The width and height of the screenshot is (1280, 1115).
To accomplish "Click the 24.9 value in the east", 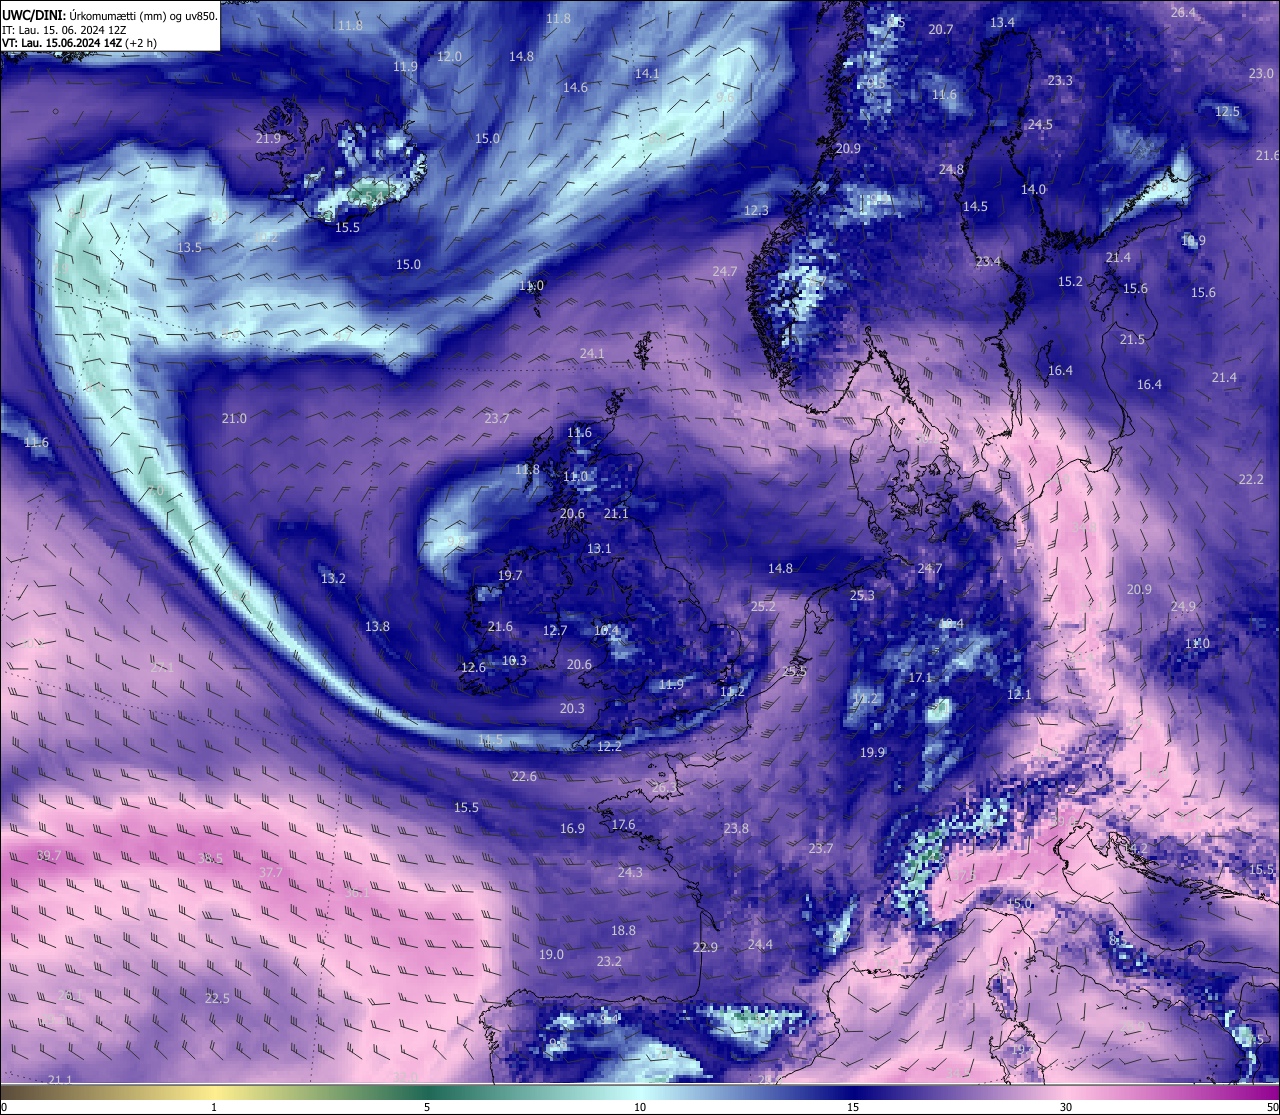I will (1183, 606).
